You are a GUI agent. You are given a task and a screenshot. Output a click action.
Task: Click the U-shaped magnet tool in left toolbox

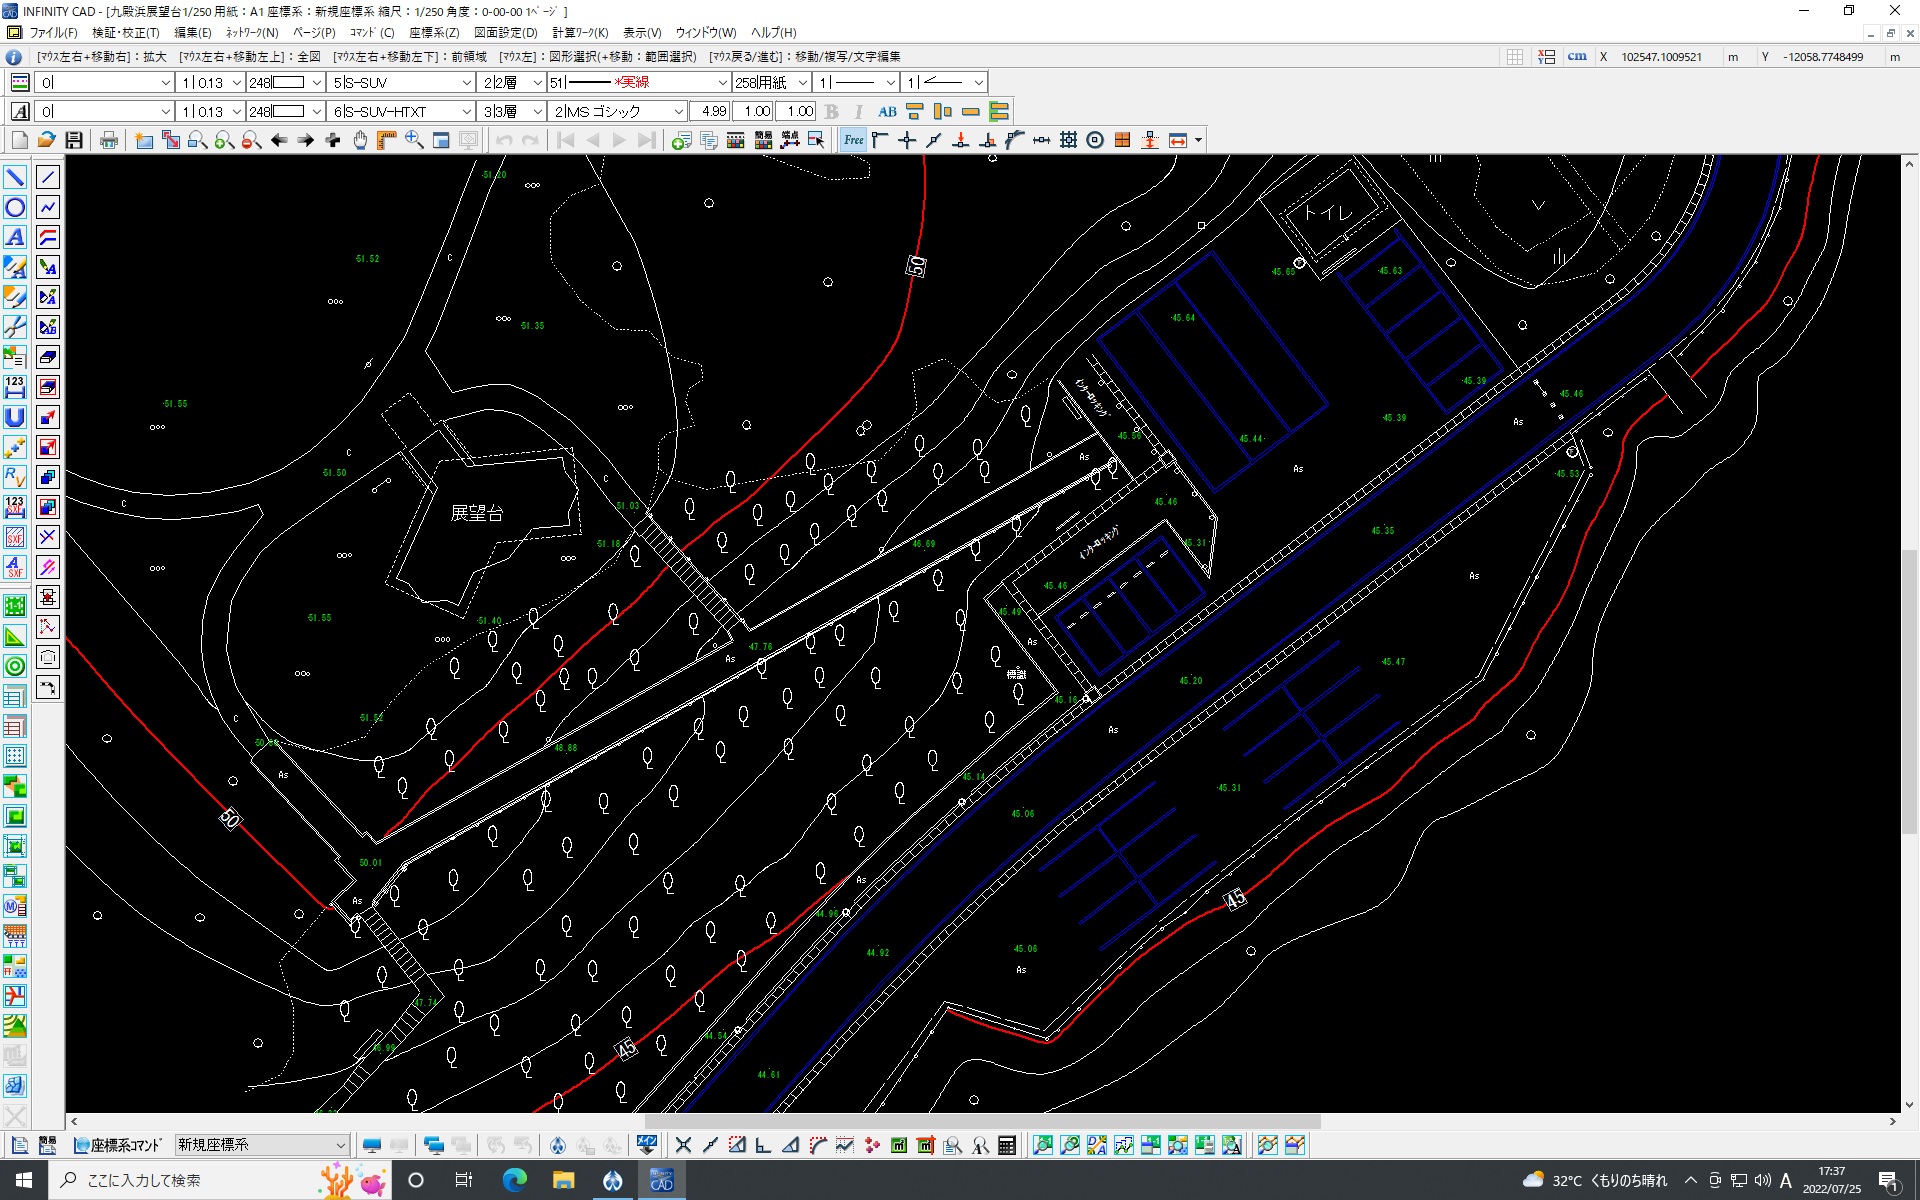[x=15, y=417]
